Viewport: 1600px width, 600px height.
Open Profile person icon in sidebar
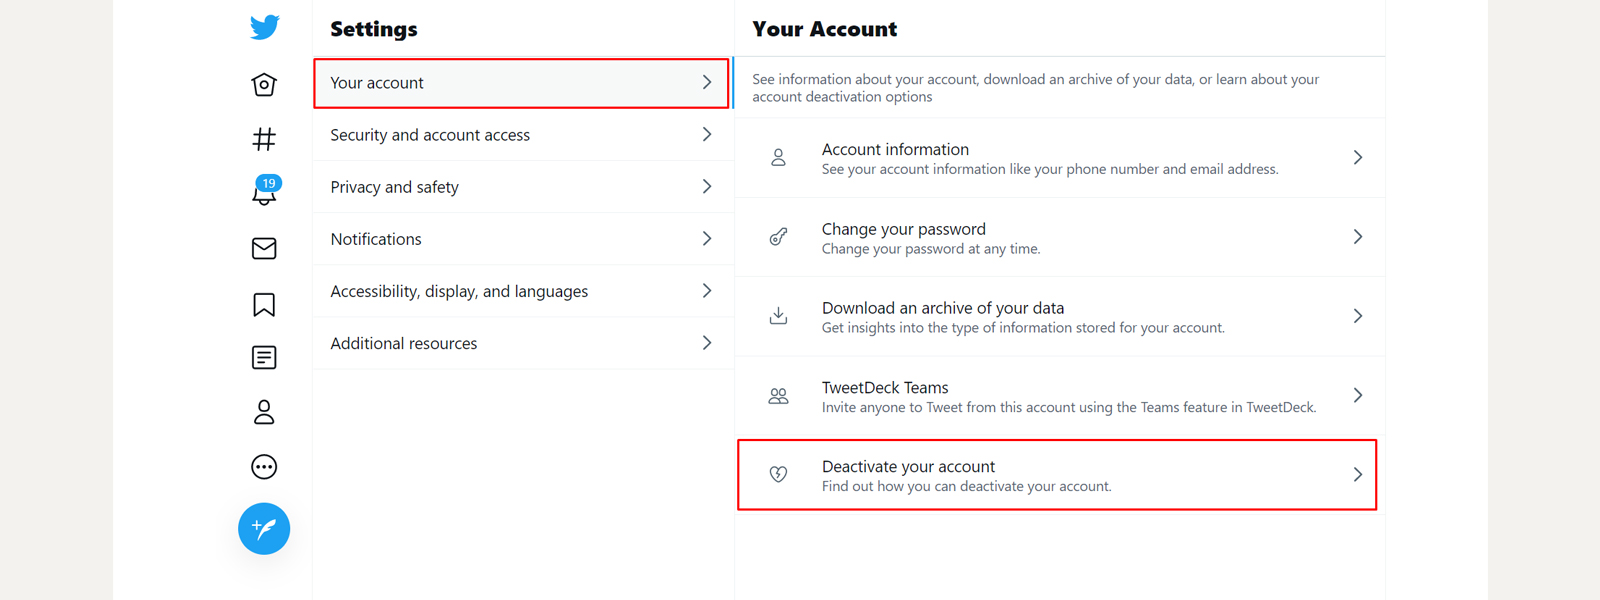(264, 412)
